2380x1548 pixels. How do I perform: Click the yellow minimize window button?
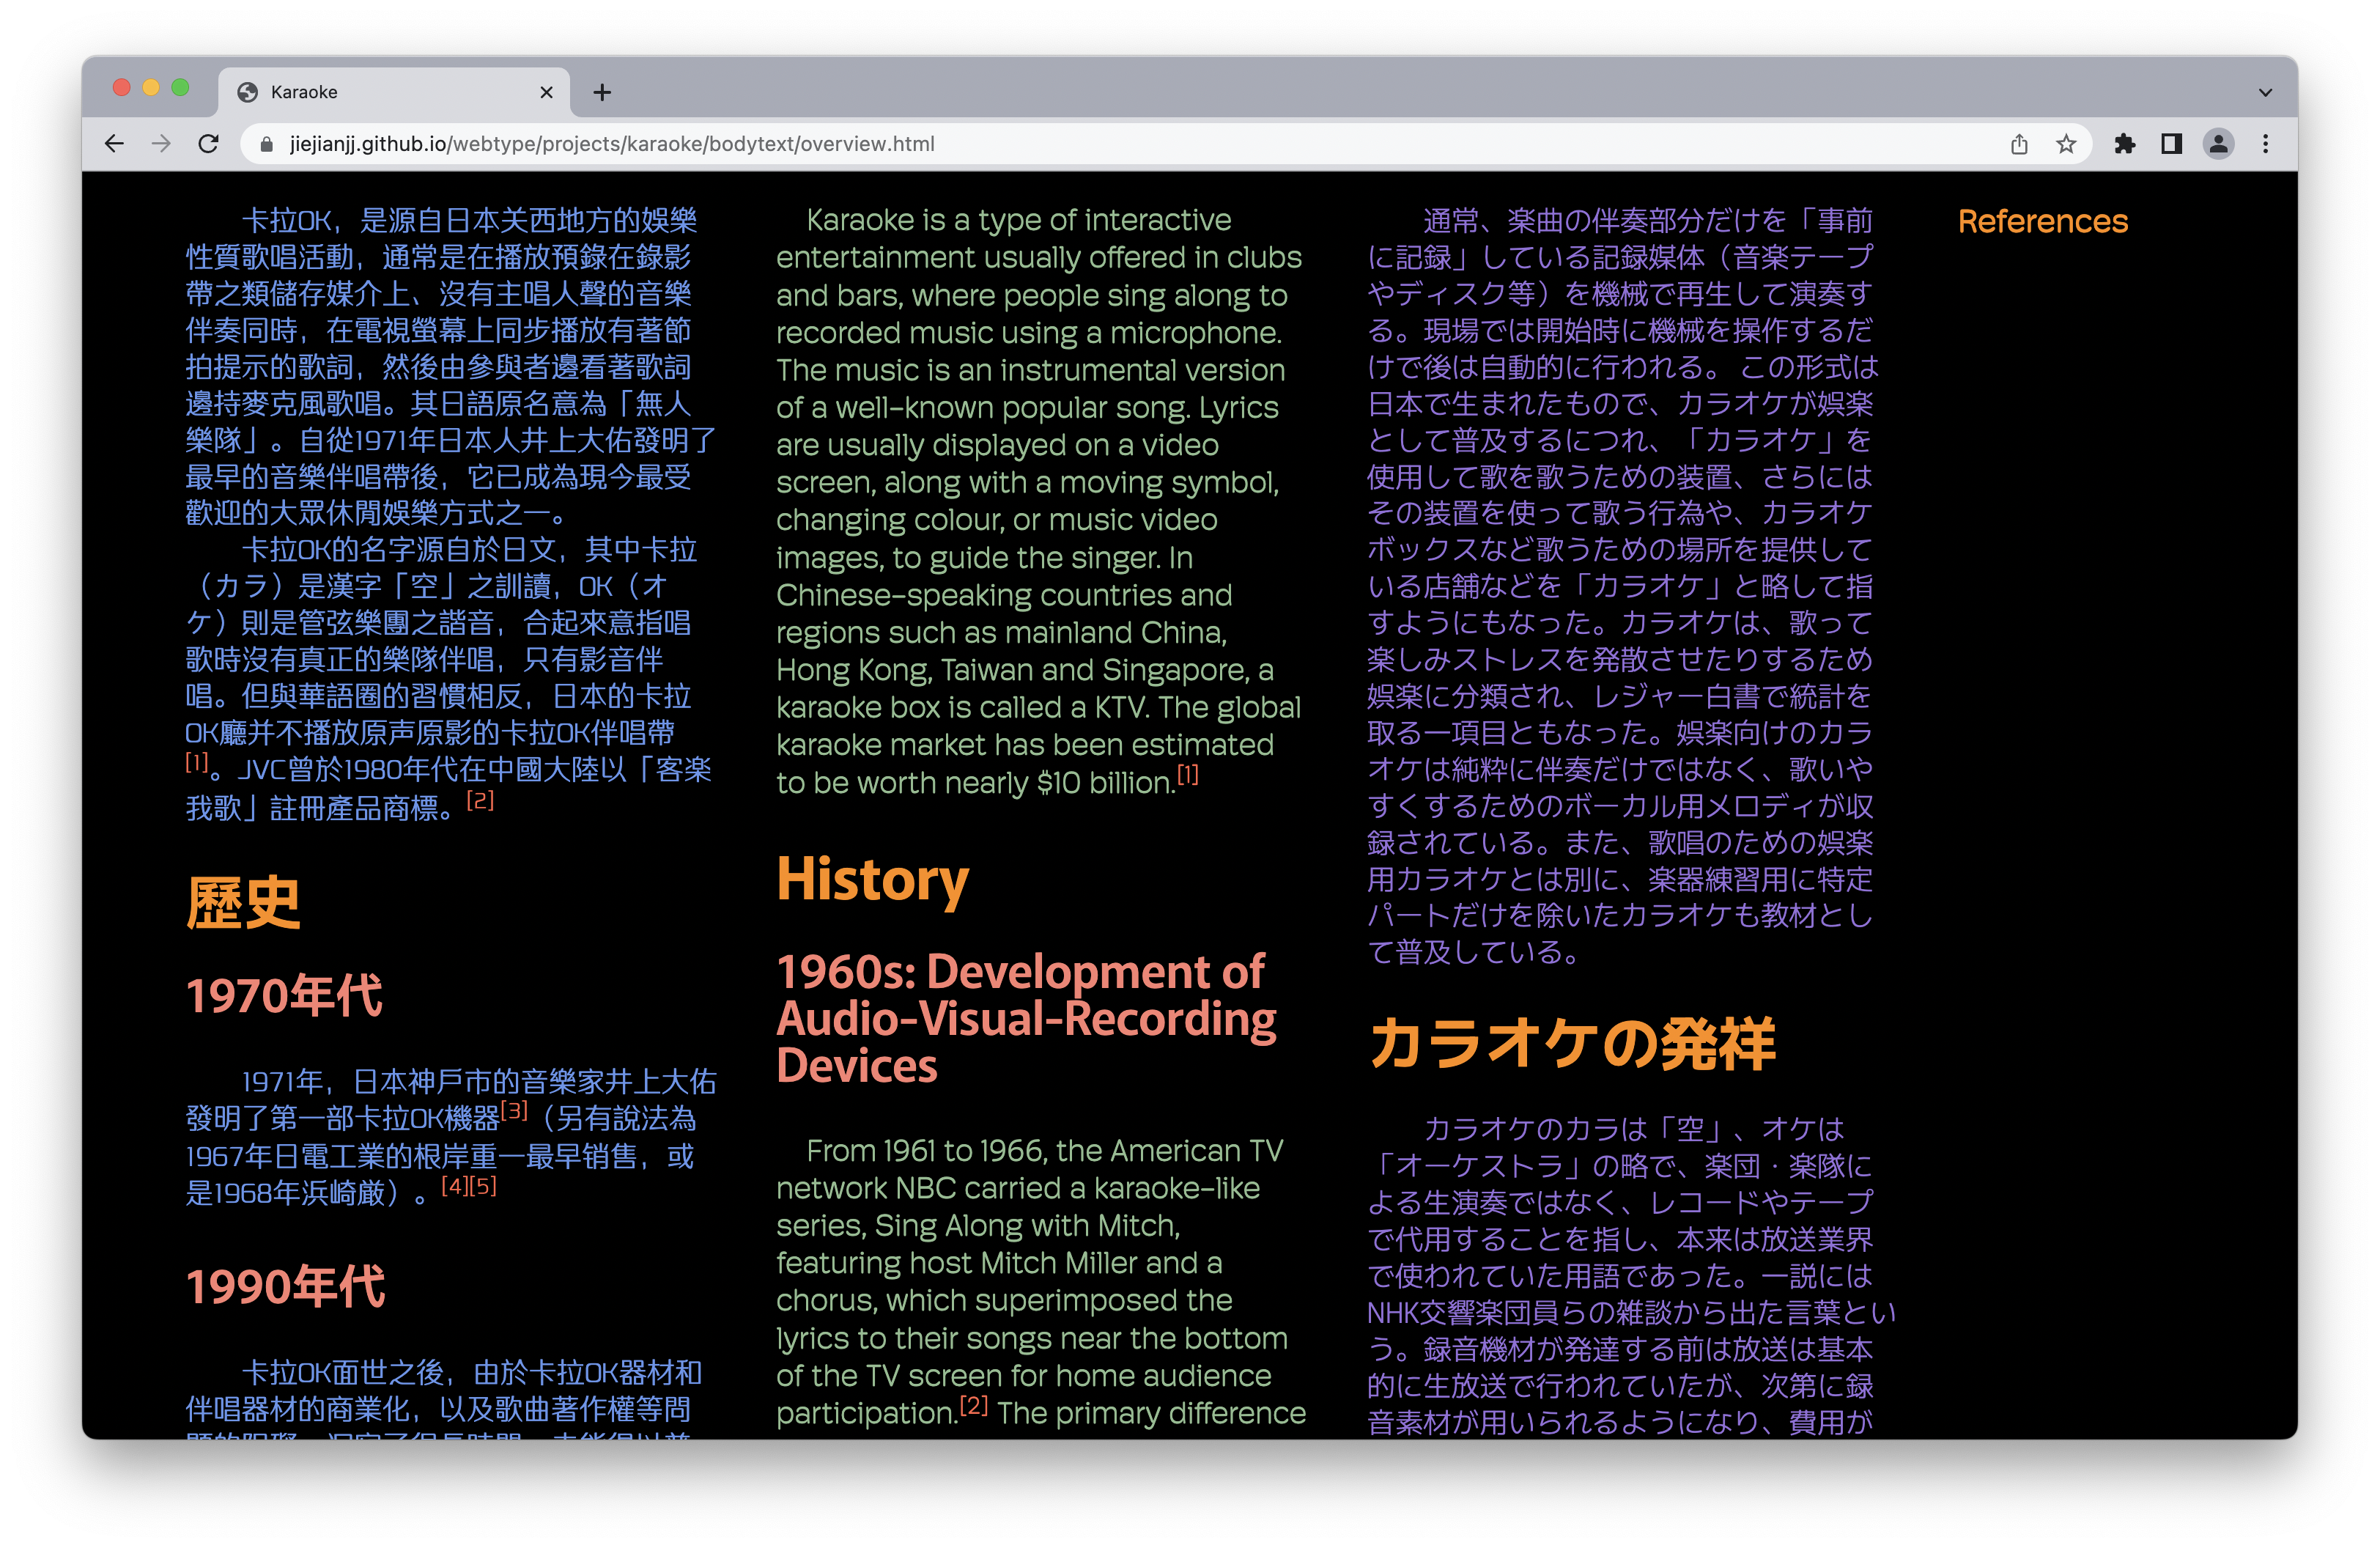151,88
